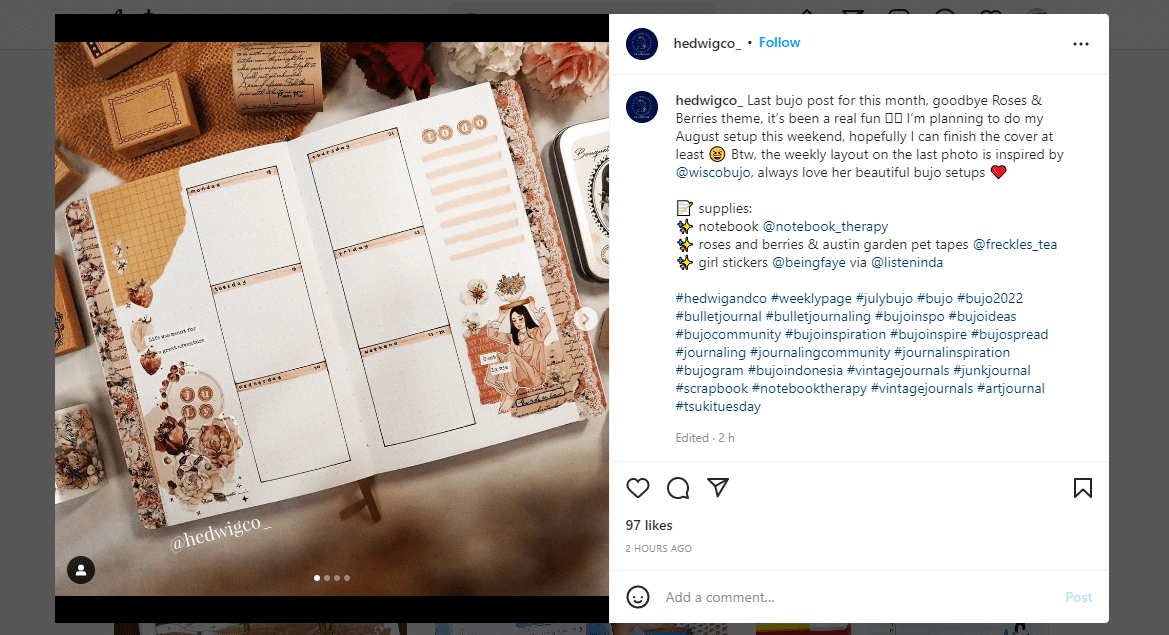This screenshot has width=1169, height=635.
Task: Open emoji picker smiley icon
Action: 637,597
